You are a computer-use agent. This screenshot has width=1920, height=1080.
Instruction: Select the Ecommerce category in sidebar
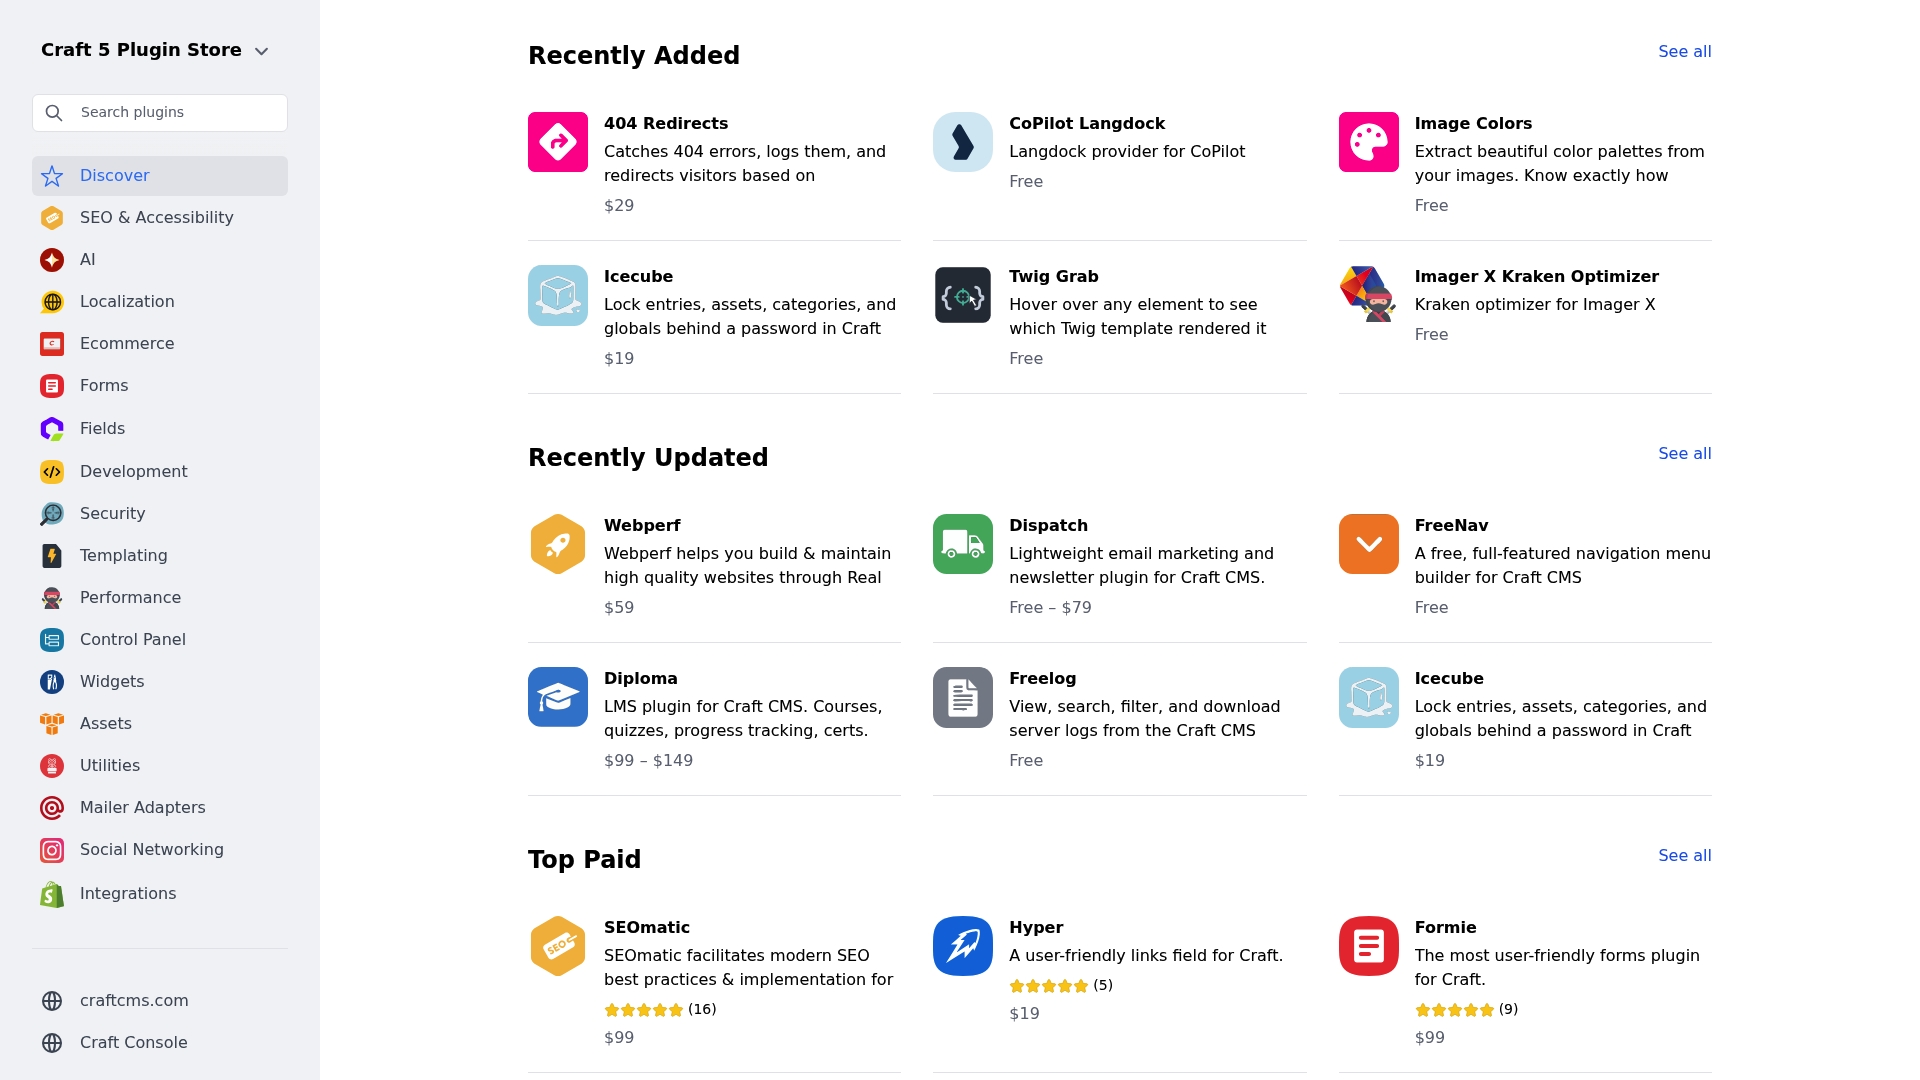(x=127, y=344)
